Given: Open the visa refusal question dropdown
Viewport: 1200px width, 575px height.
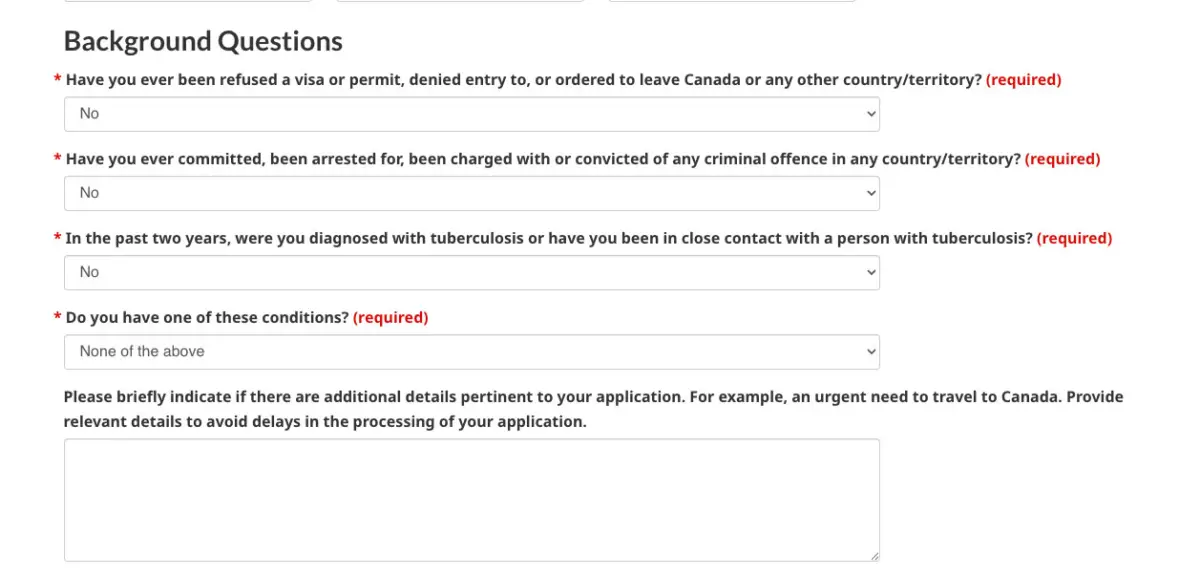Looking at the screenshot, I should (x=472, y=114).
